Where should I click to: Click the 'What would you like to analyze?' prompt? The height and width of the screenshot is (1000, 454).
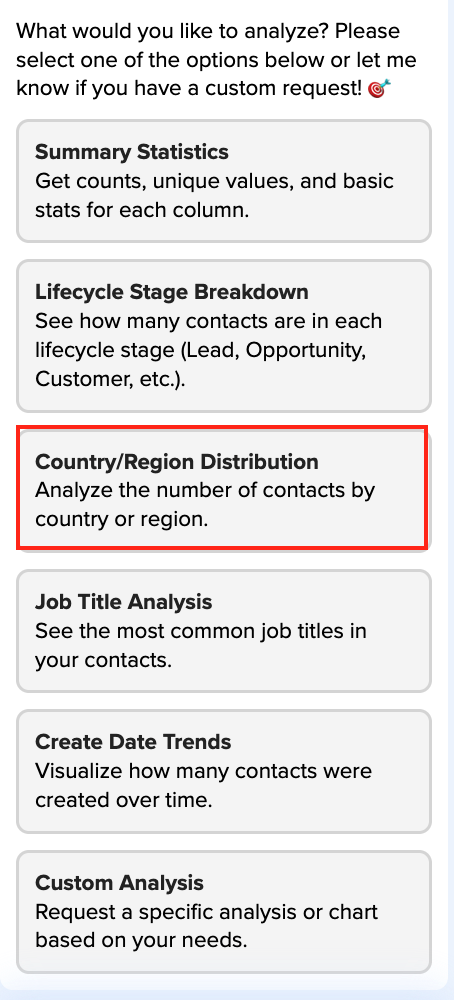click(217, 60)
